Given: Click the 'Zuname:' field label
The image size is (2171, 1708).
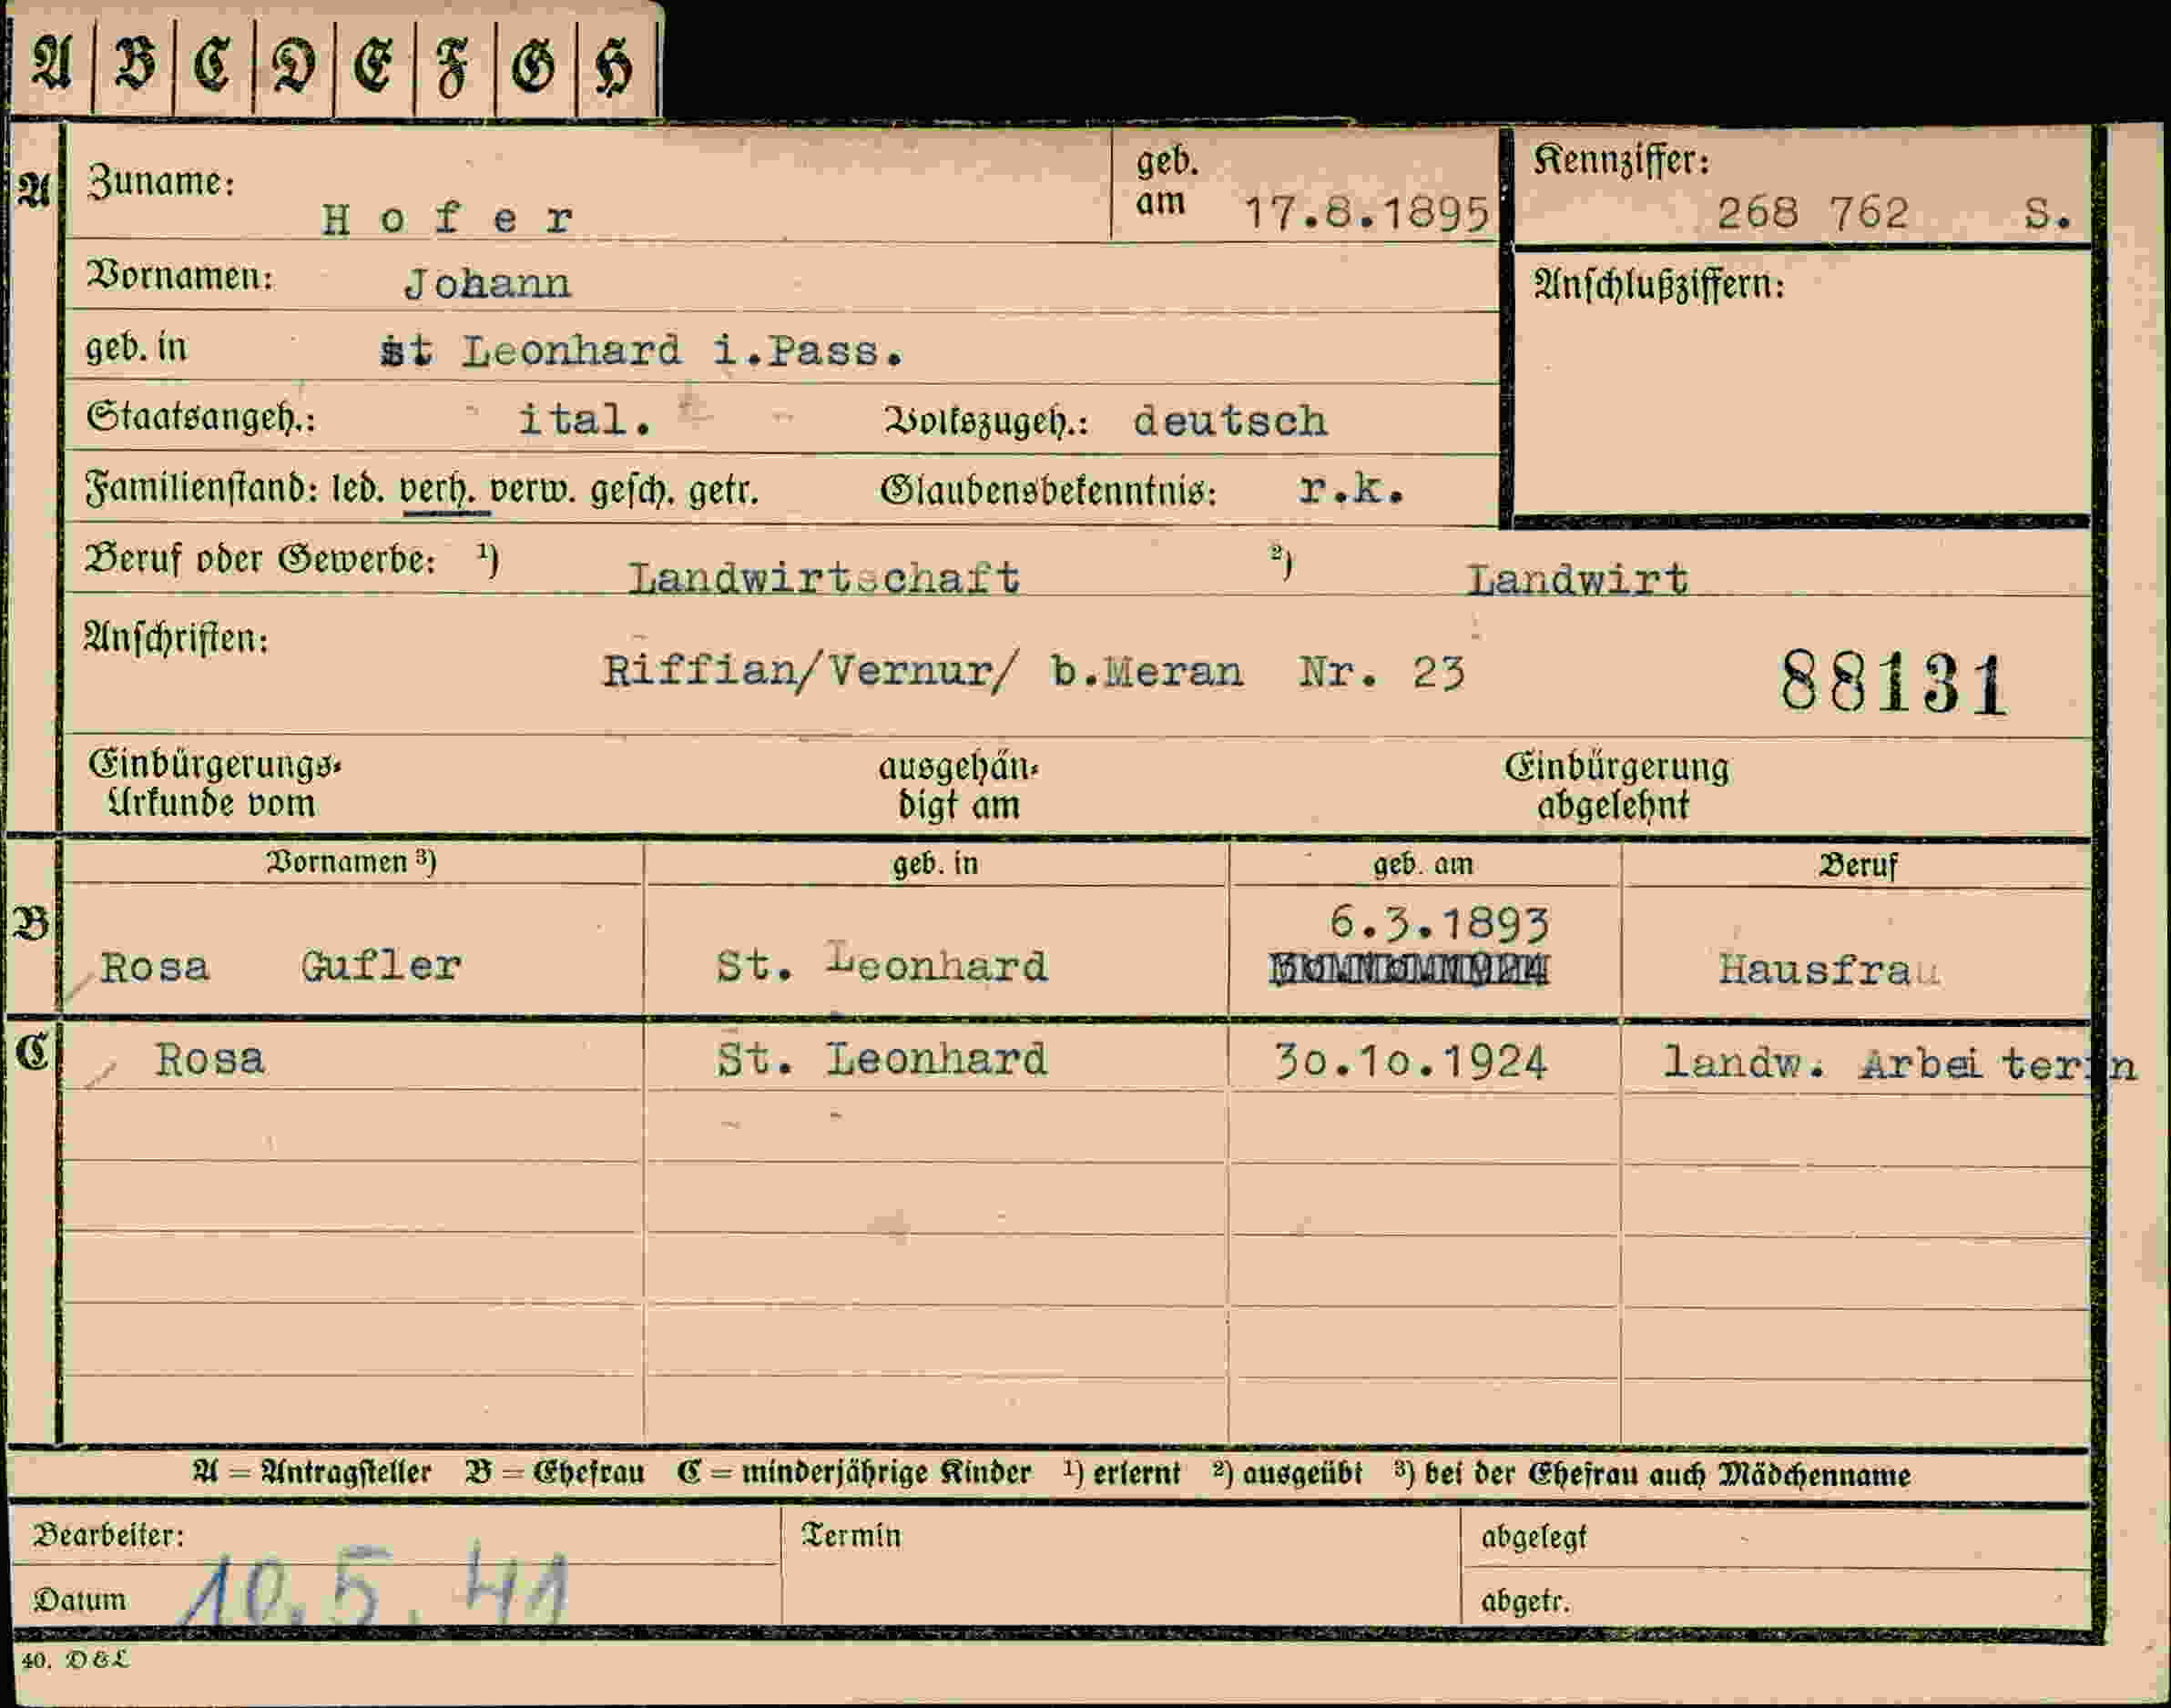Looking at the screenshot, I should pyautogui.click(x=162, y=182).
